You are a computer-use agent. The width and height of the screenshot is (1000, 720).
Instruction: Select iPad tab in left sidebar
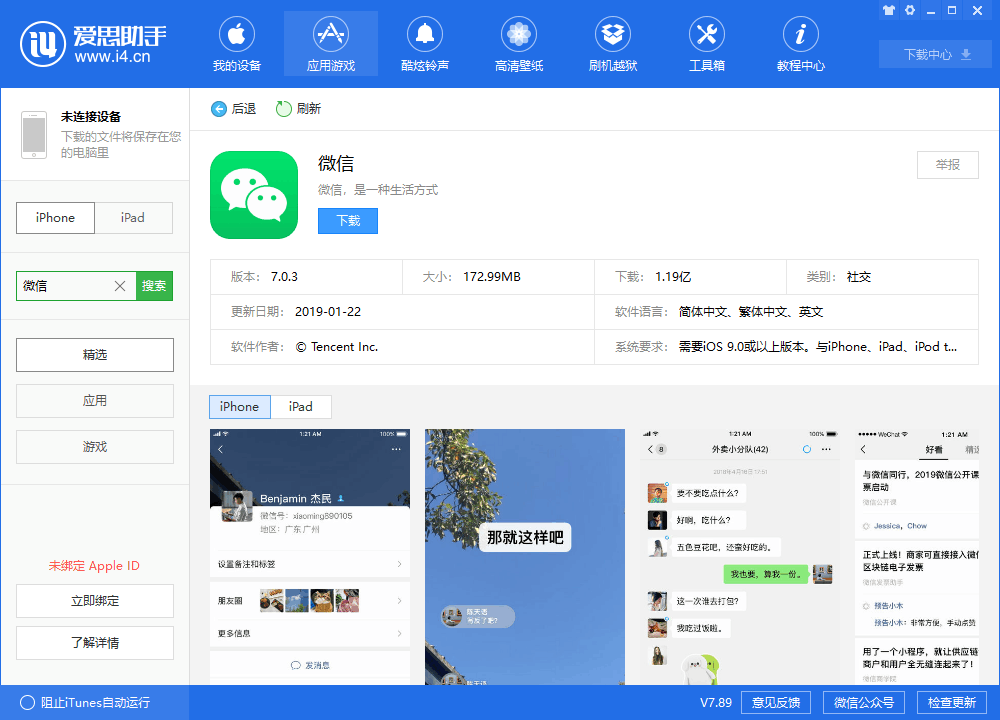coord(133,218)
